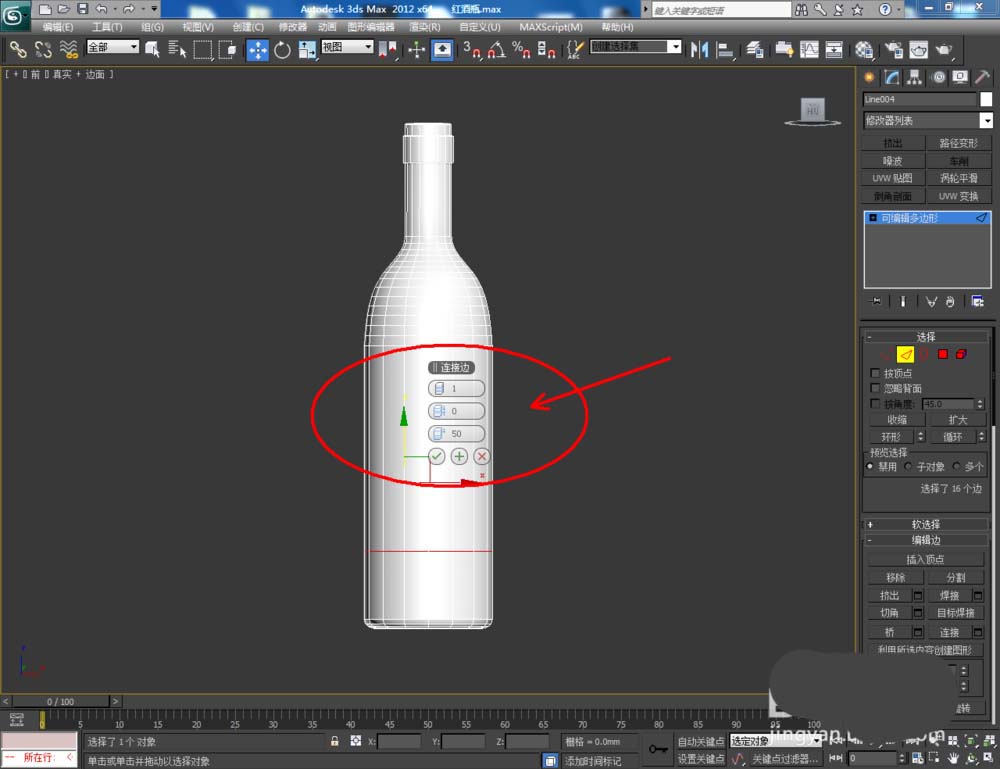Screen dimensions: 1000x769
Task: Expand the 软选择 rollout
Action: [925, 524]
